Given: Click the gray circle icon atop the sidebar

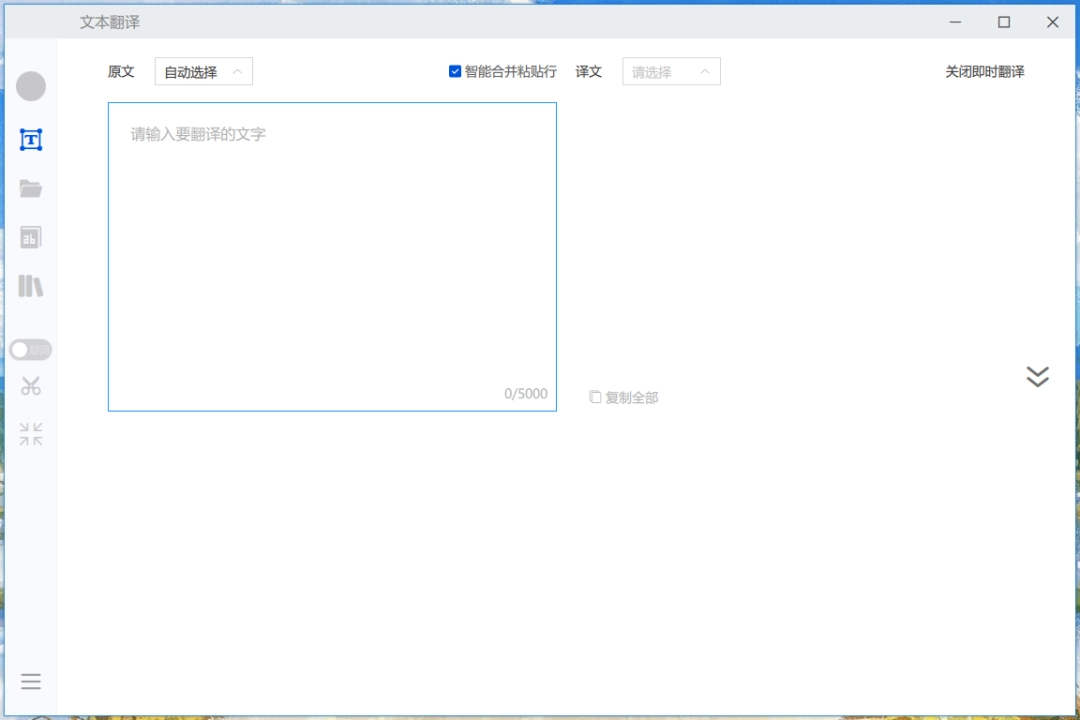Looking at the screenshot, I should (x=31, y=86).
